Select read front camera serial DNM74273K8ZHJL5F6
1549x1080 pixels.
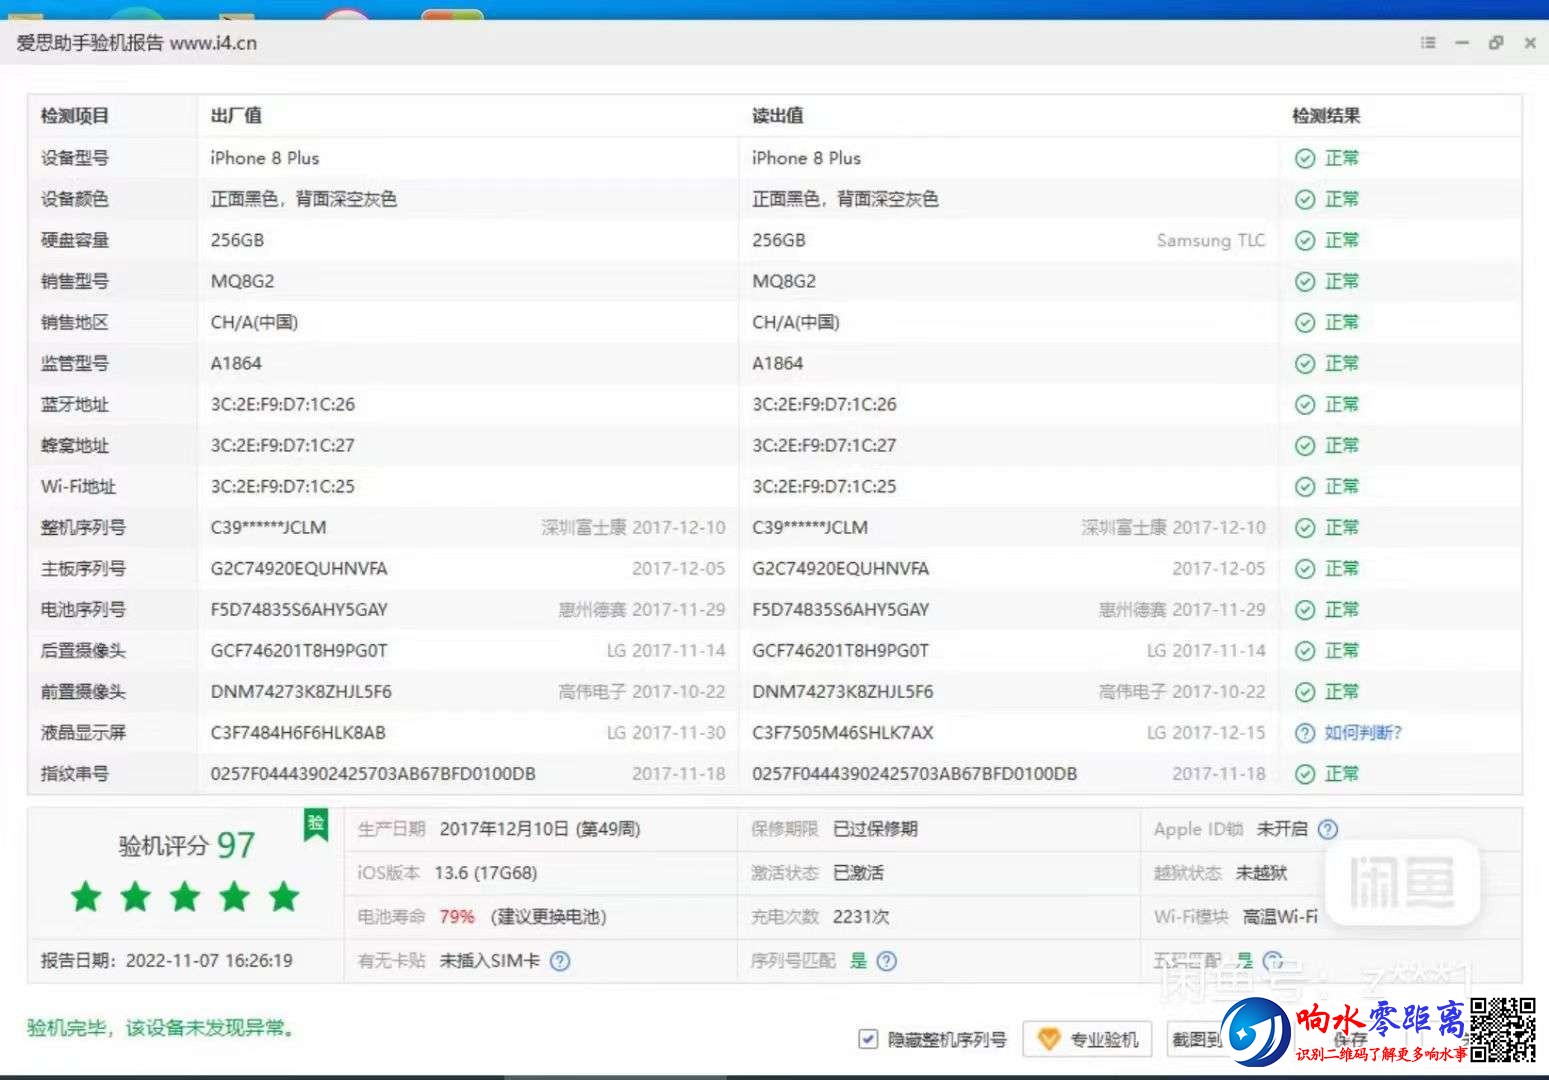[843, 691]
